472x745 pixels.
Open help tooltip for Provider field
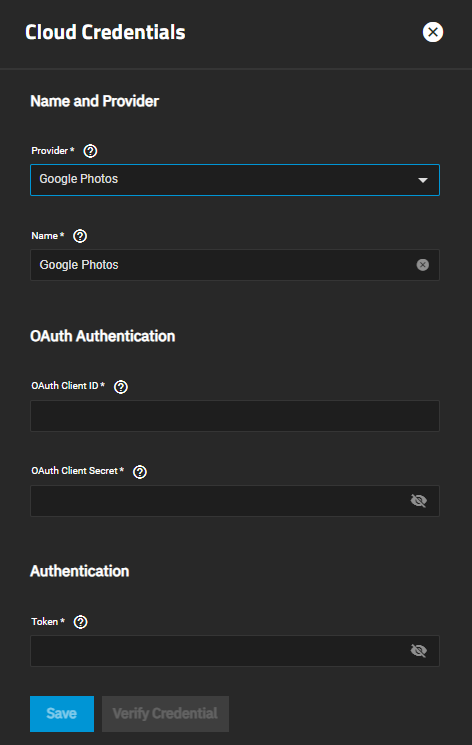(x=90, y=151)
